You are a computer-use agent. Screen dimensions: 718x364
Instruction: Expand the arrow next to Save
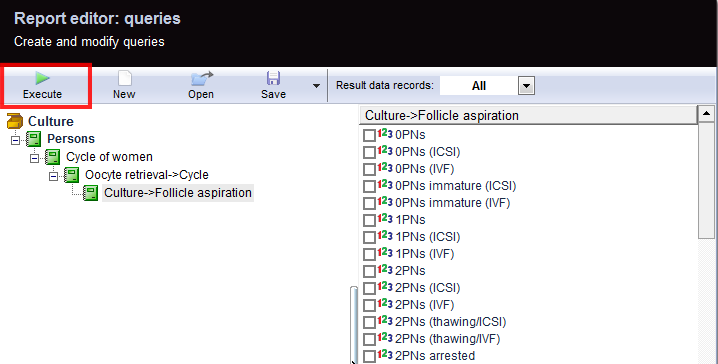click(316, 86)
